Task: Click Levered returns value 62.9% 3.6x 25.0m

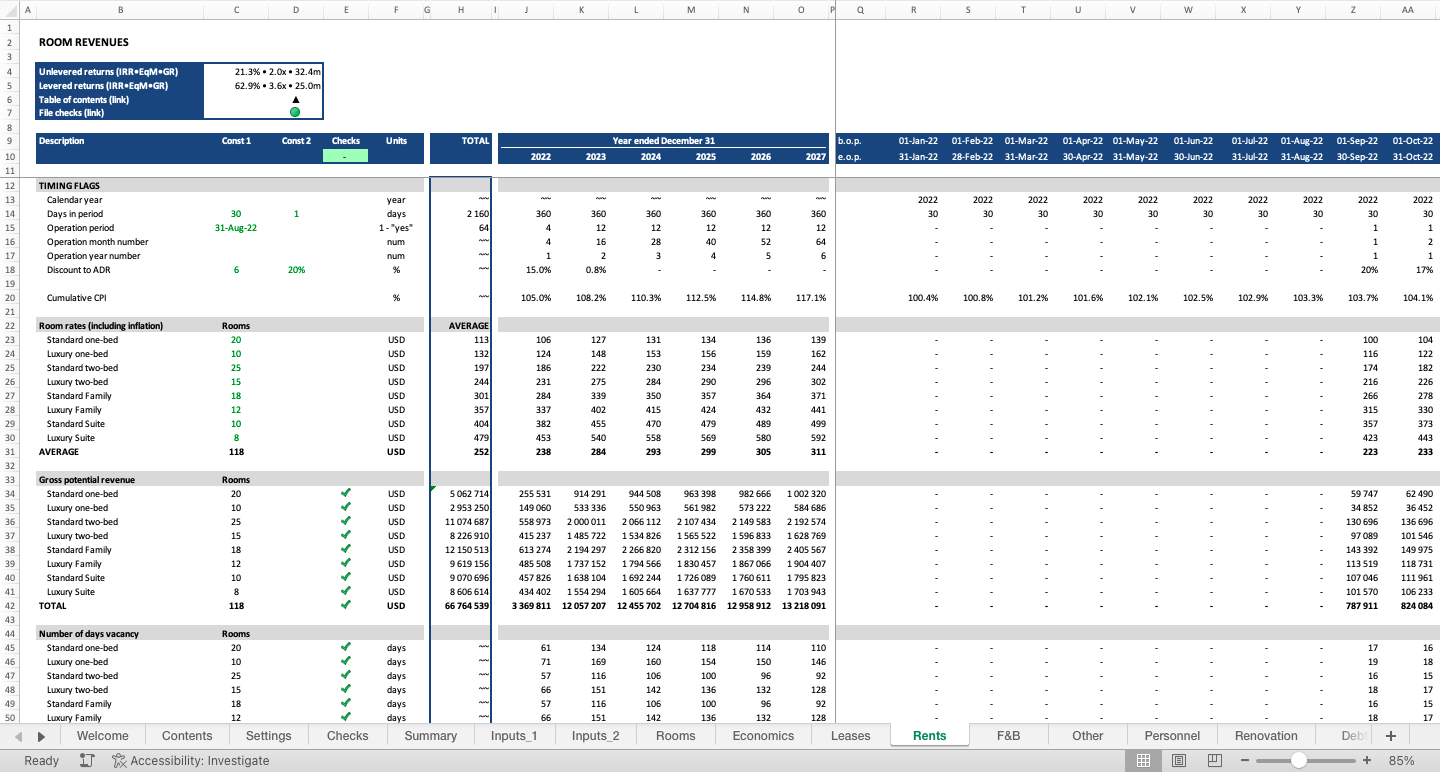Action: [278, 86]
